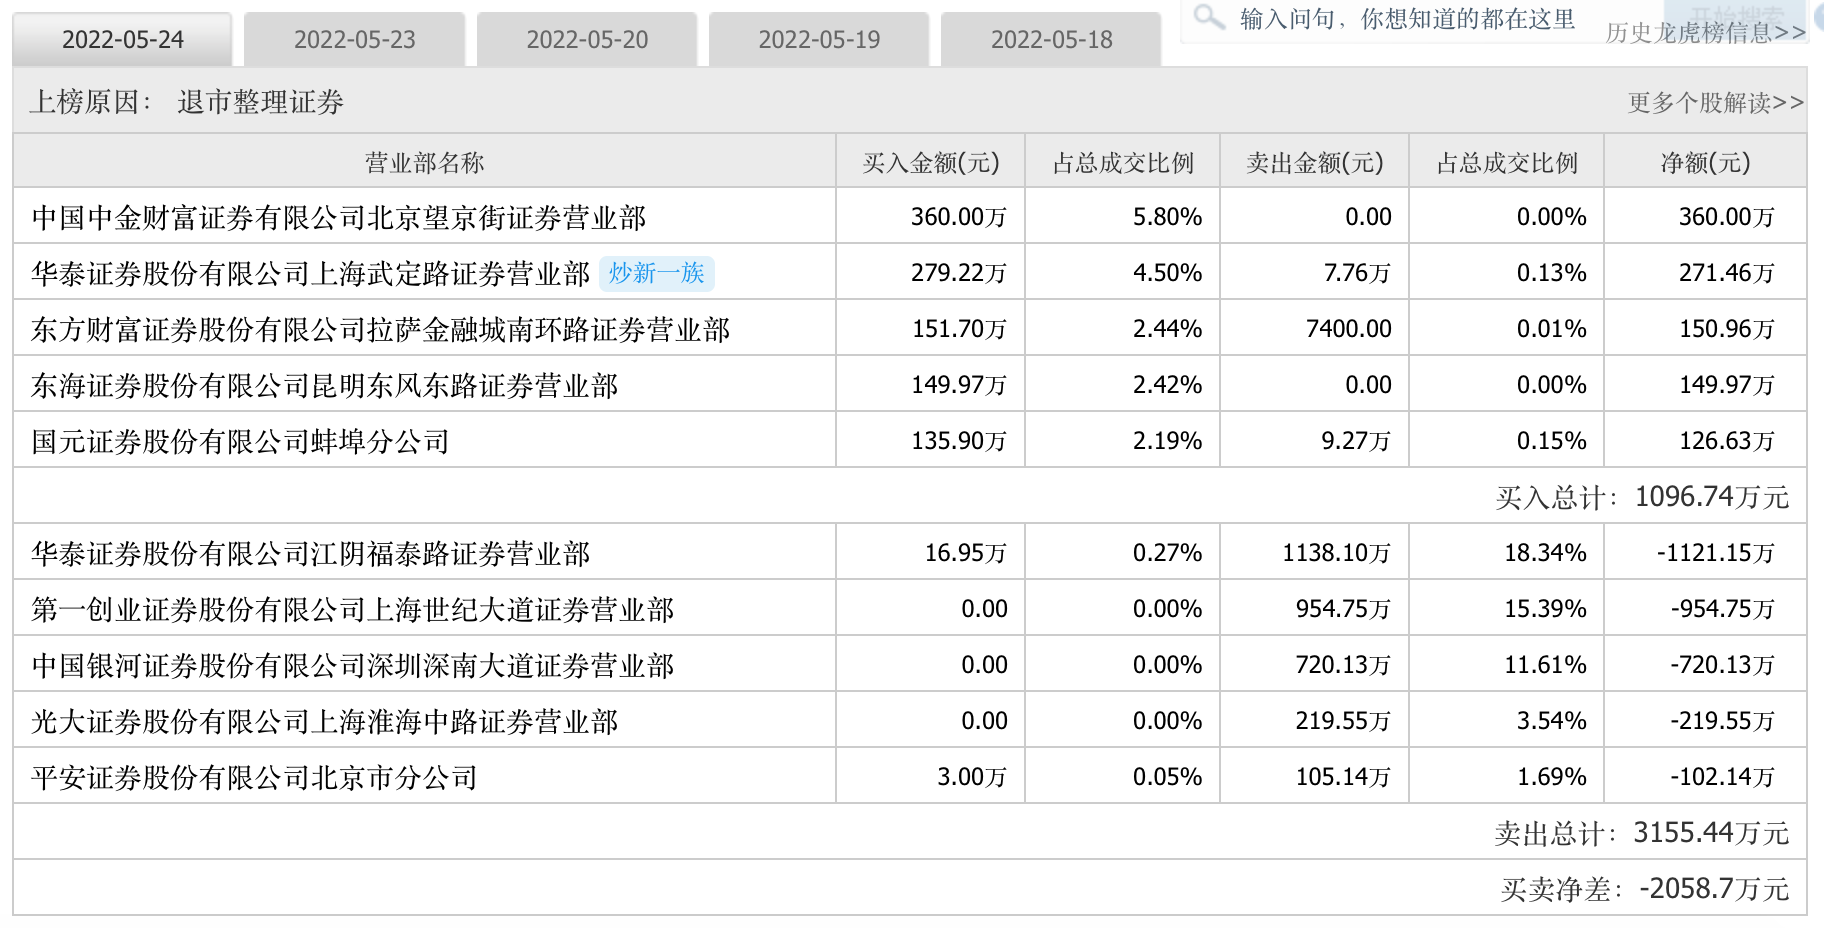Click the search magnifier icon
This screenshot has width=1824, height=928.
tap(1209, 17)
